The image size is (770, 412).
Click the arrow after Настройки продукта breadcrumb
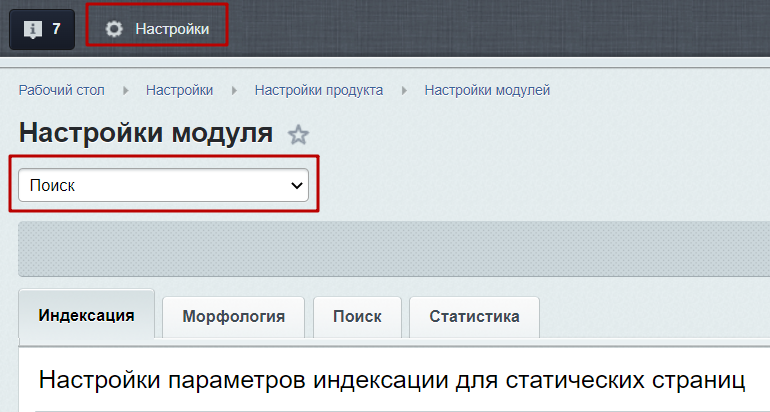pos(404,90)
